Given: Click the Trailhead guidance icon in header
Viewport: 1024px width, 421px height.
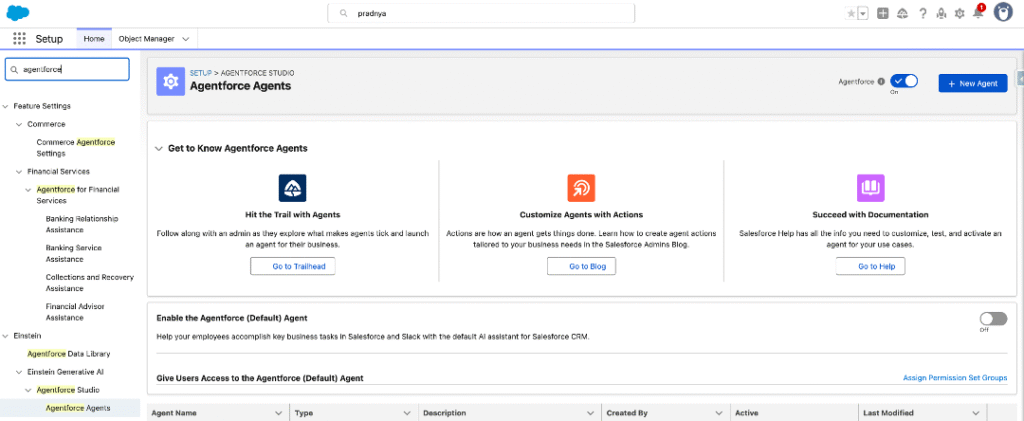Looking at the screenshot, I should [903, 13].
